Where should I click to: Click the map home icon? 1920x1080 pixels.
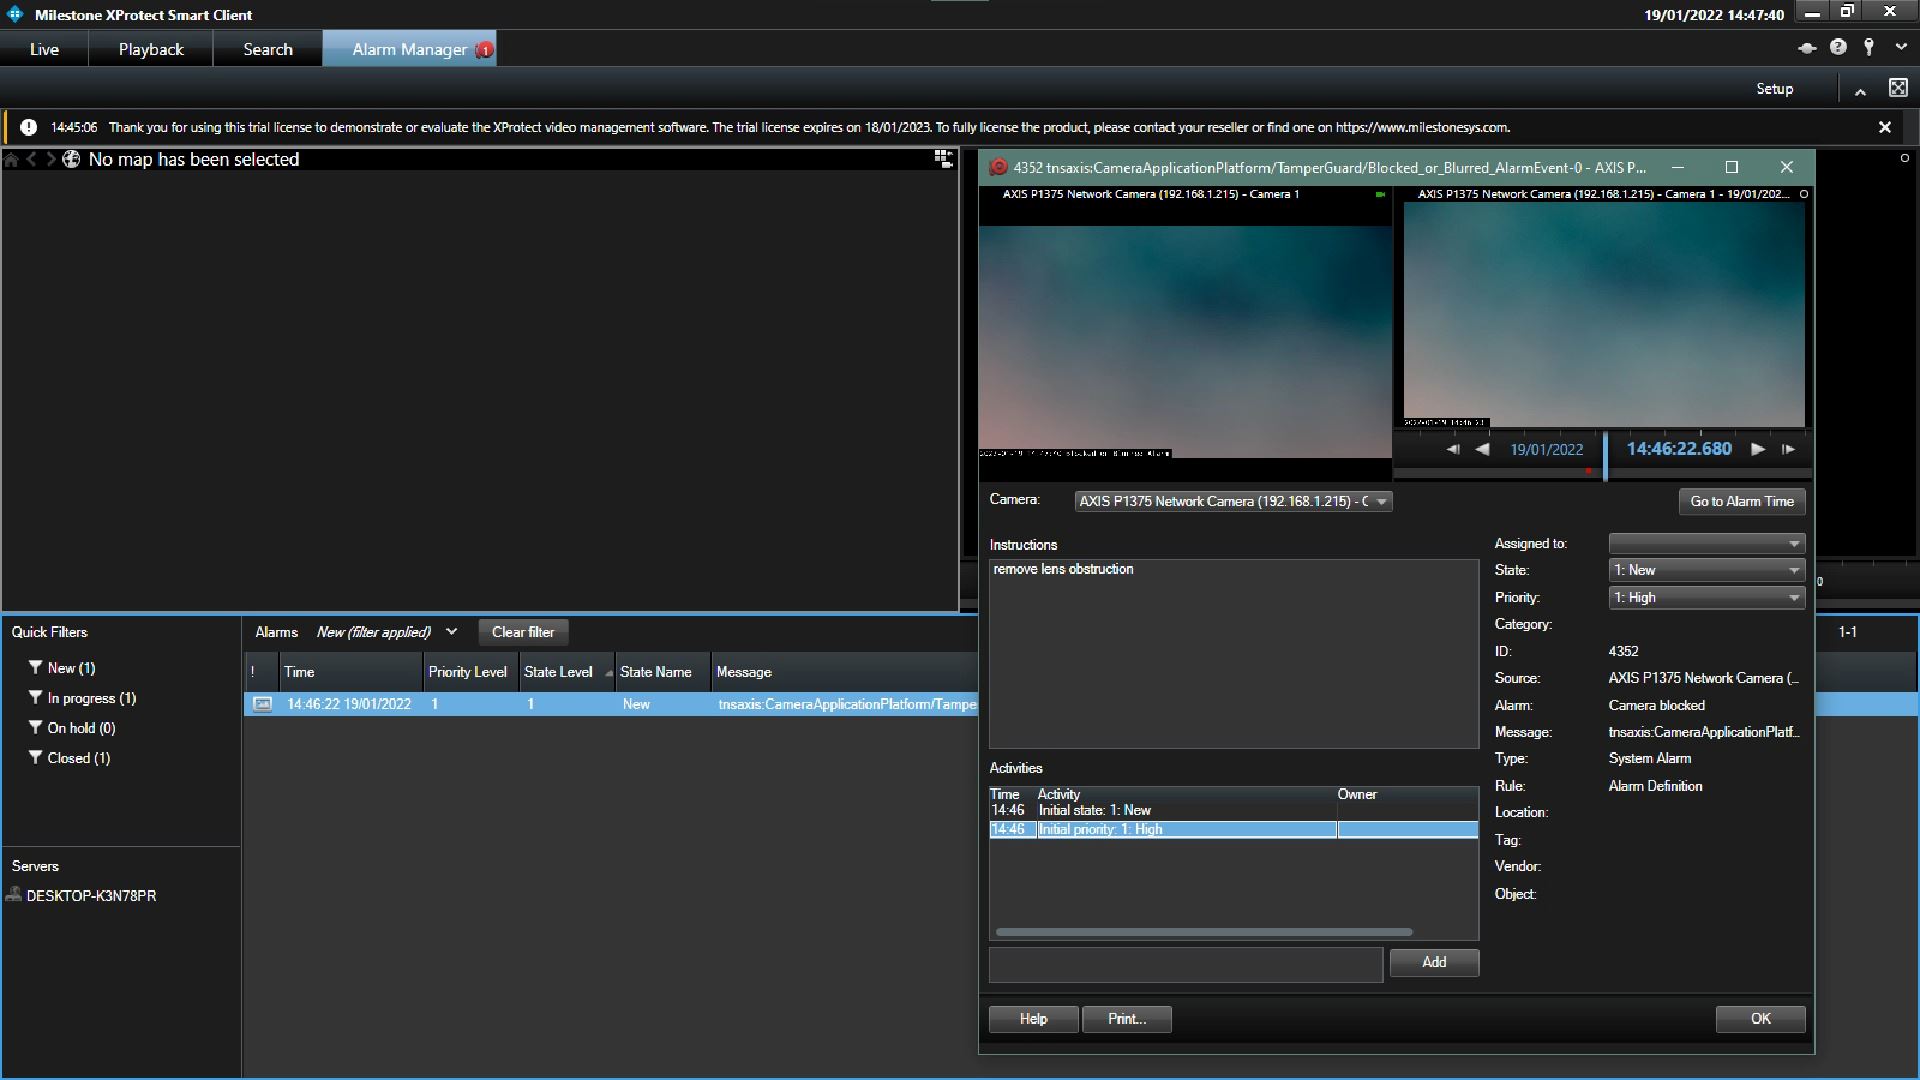click(11, 160)
